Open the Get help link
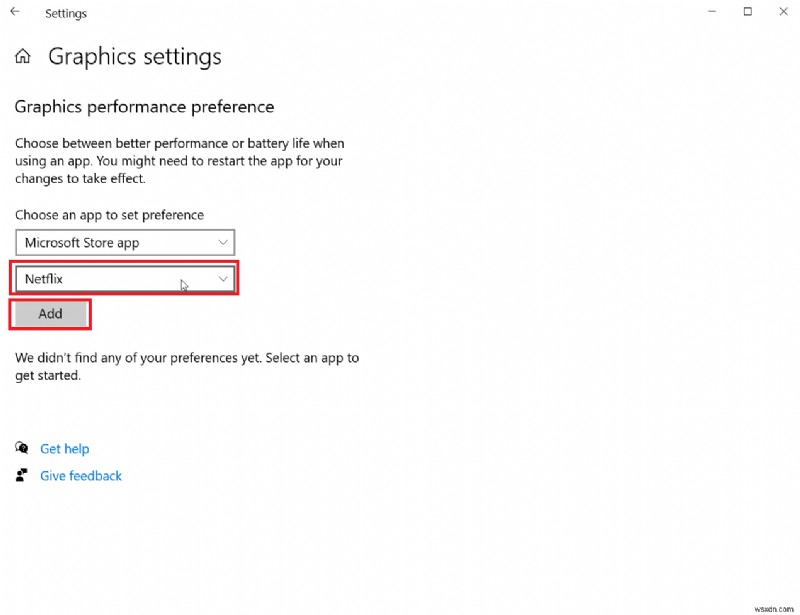 [64, 448]
